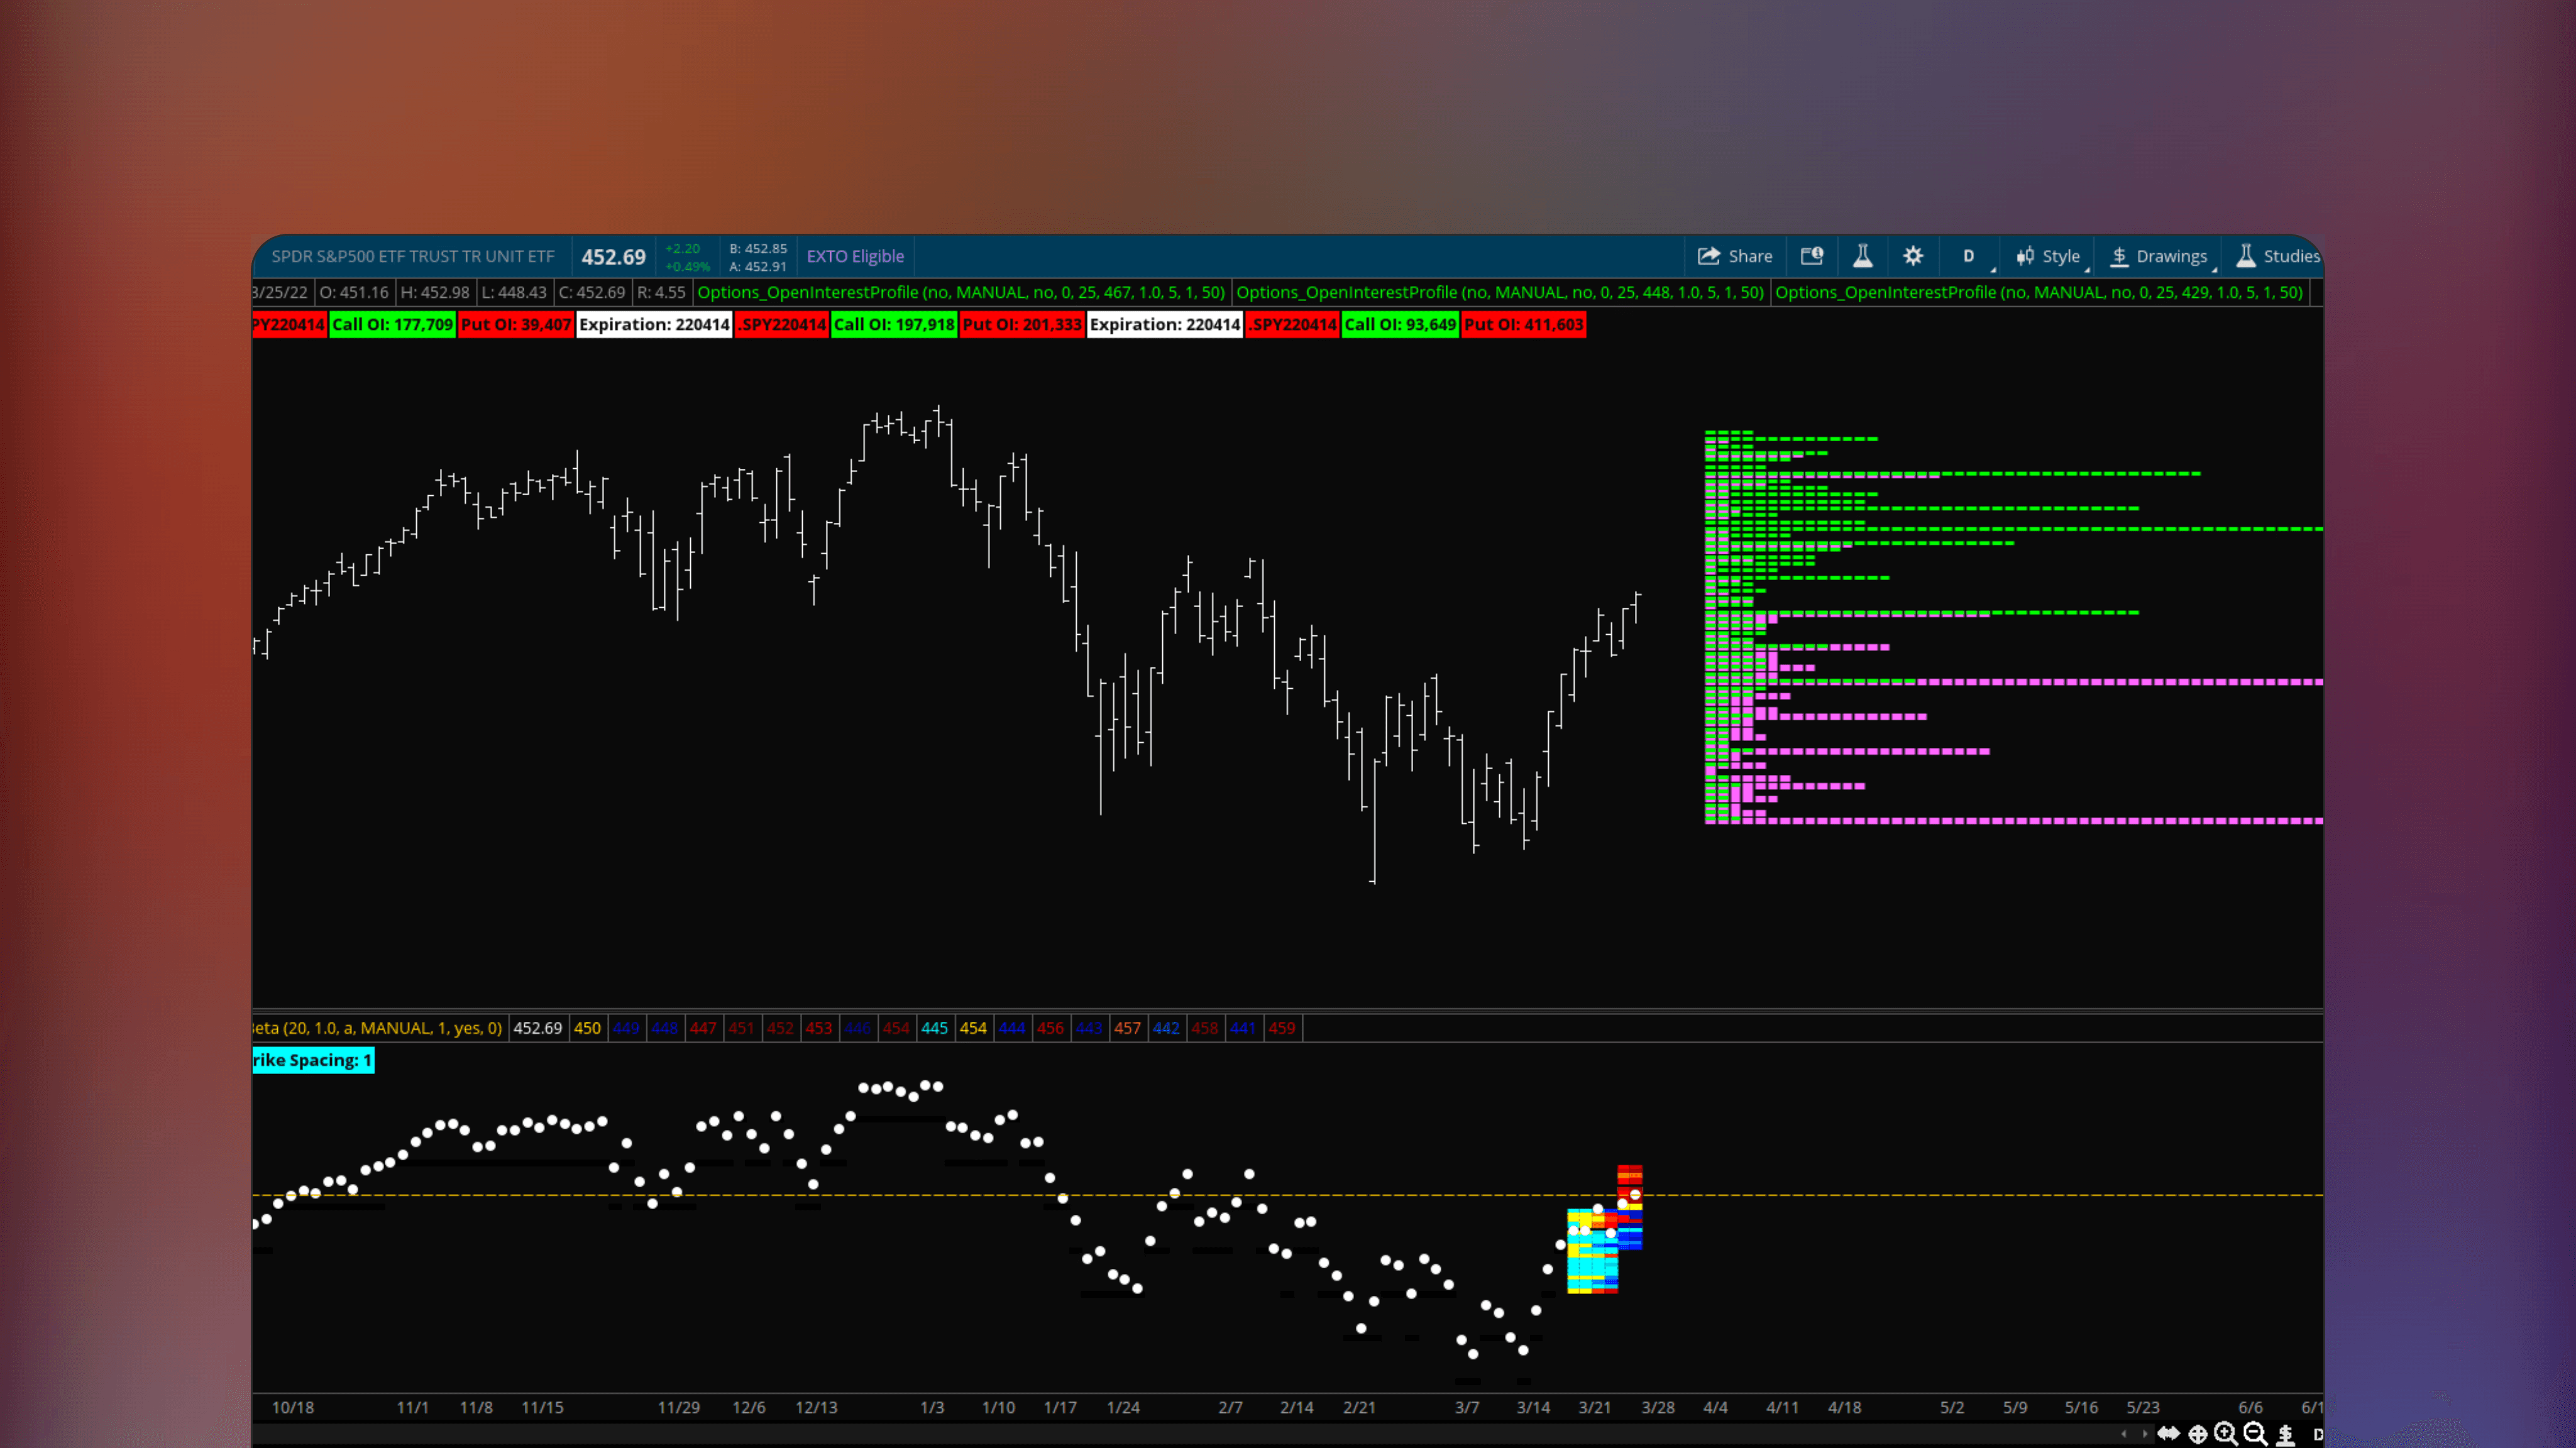The image size is (2576, 1448).
Task: Toggle the Strike Spacing: 1 label
Action: 312,1059
